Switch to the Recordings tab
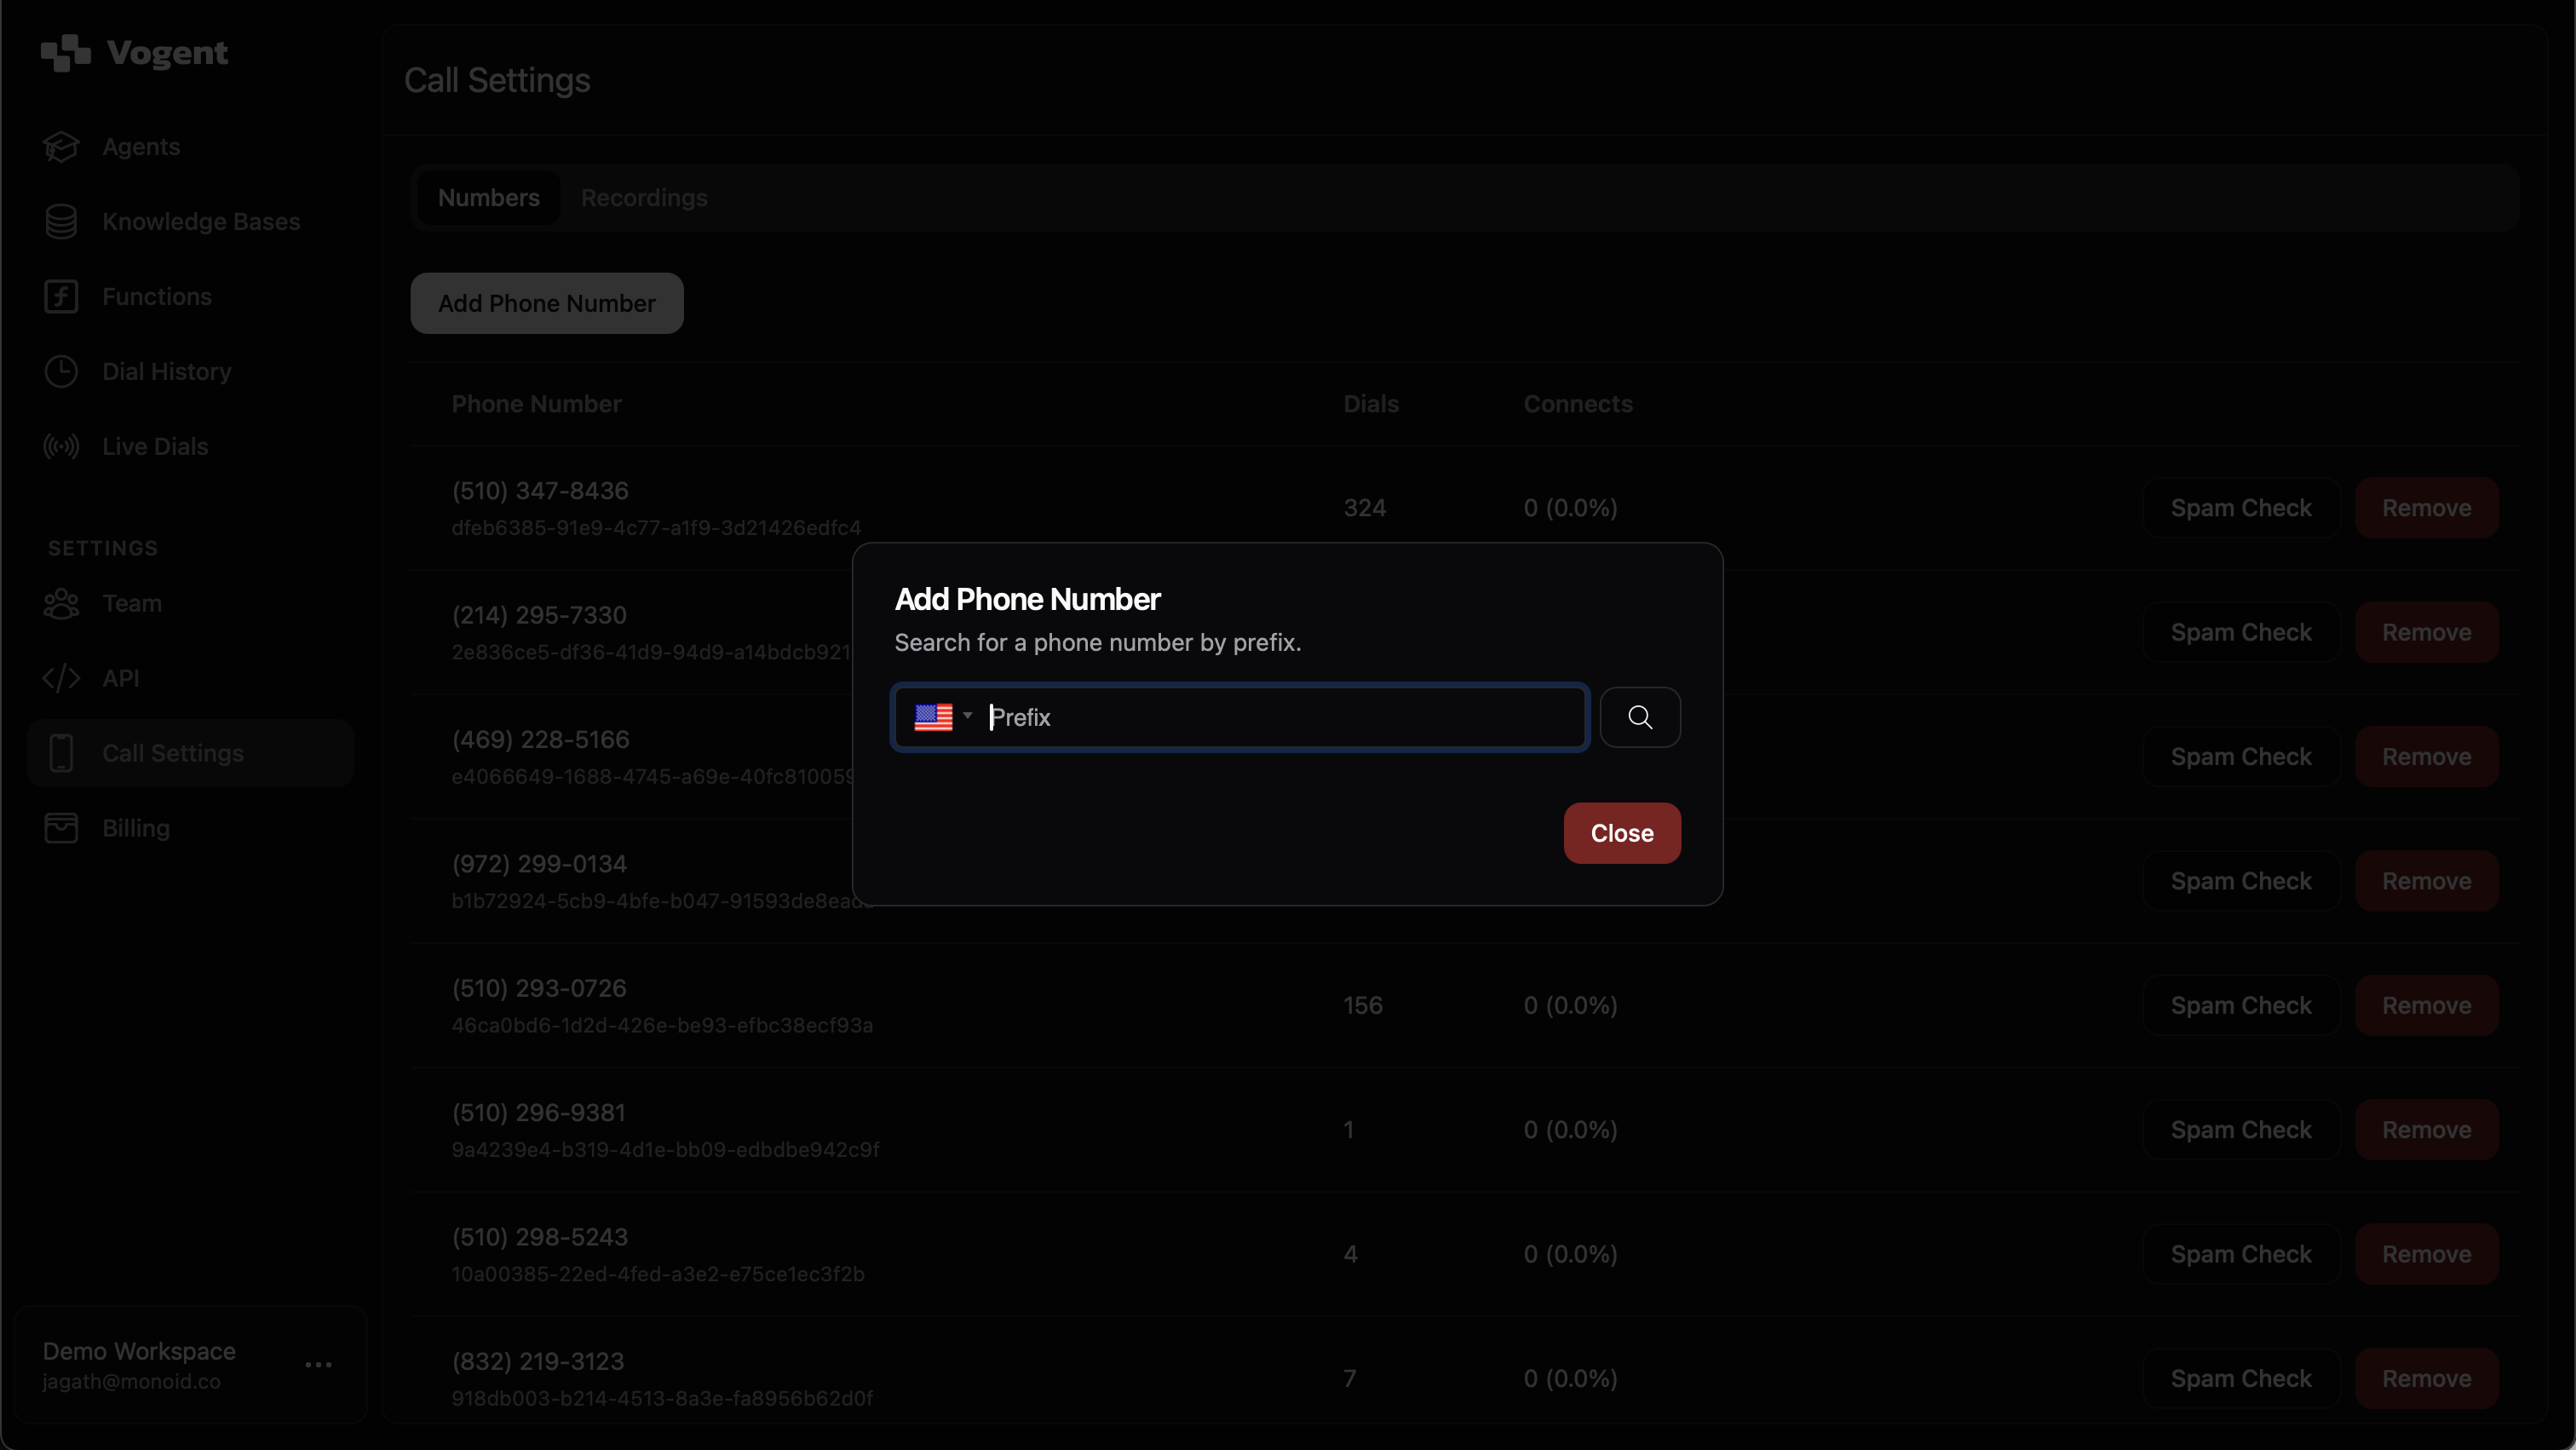The height and width of the screenshot is (1450, 2576). coord(644,198)
